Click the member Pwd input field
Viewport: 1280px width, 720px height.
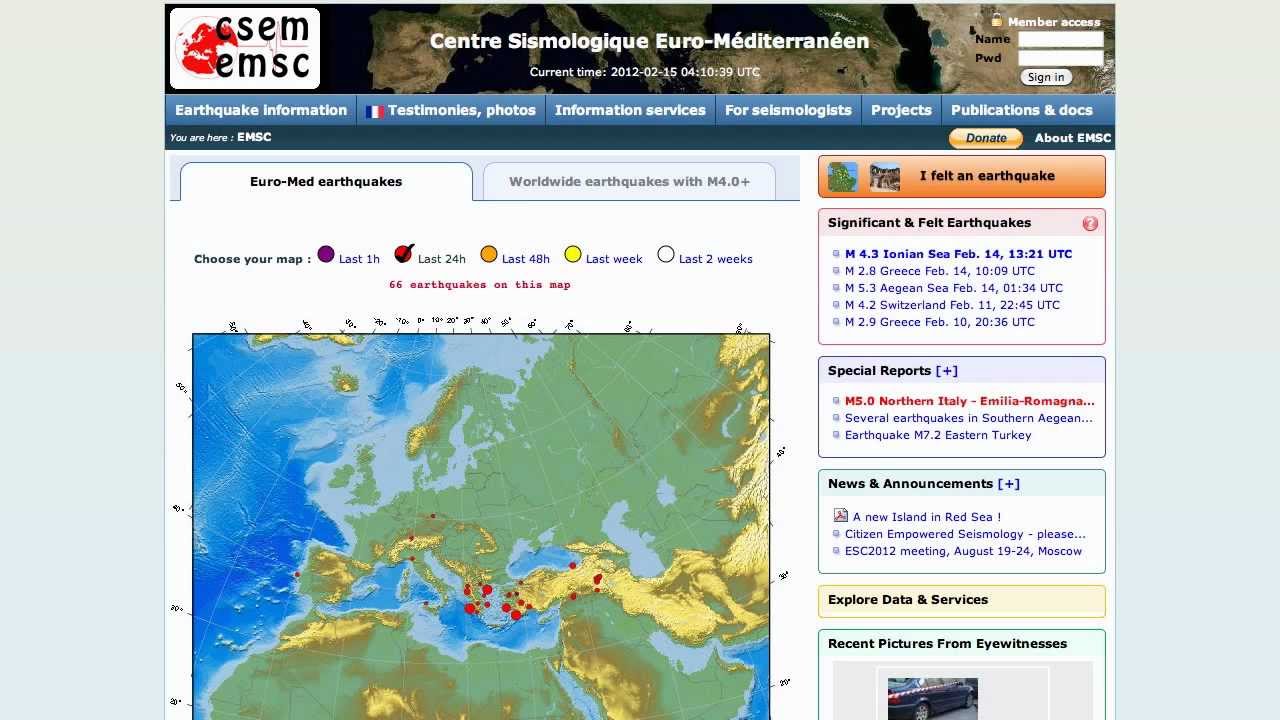[1060, 58]
